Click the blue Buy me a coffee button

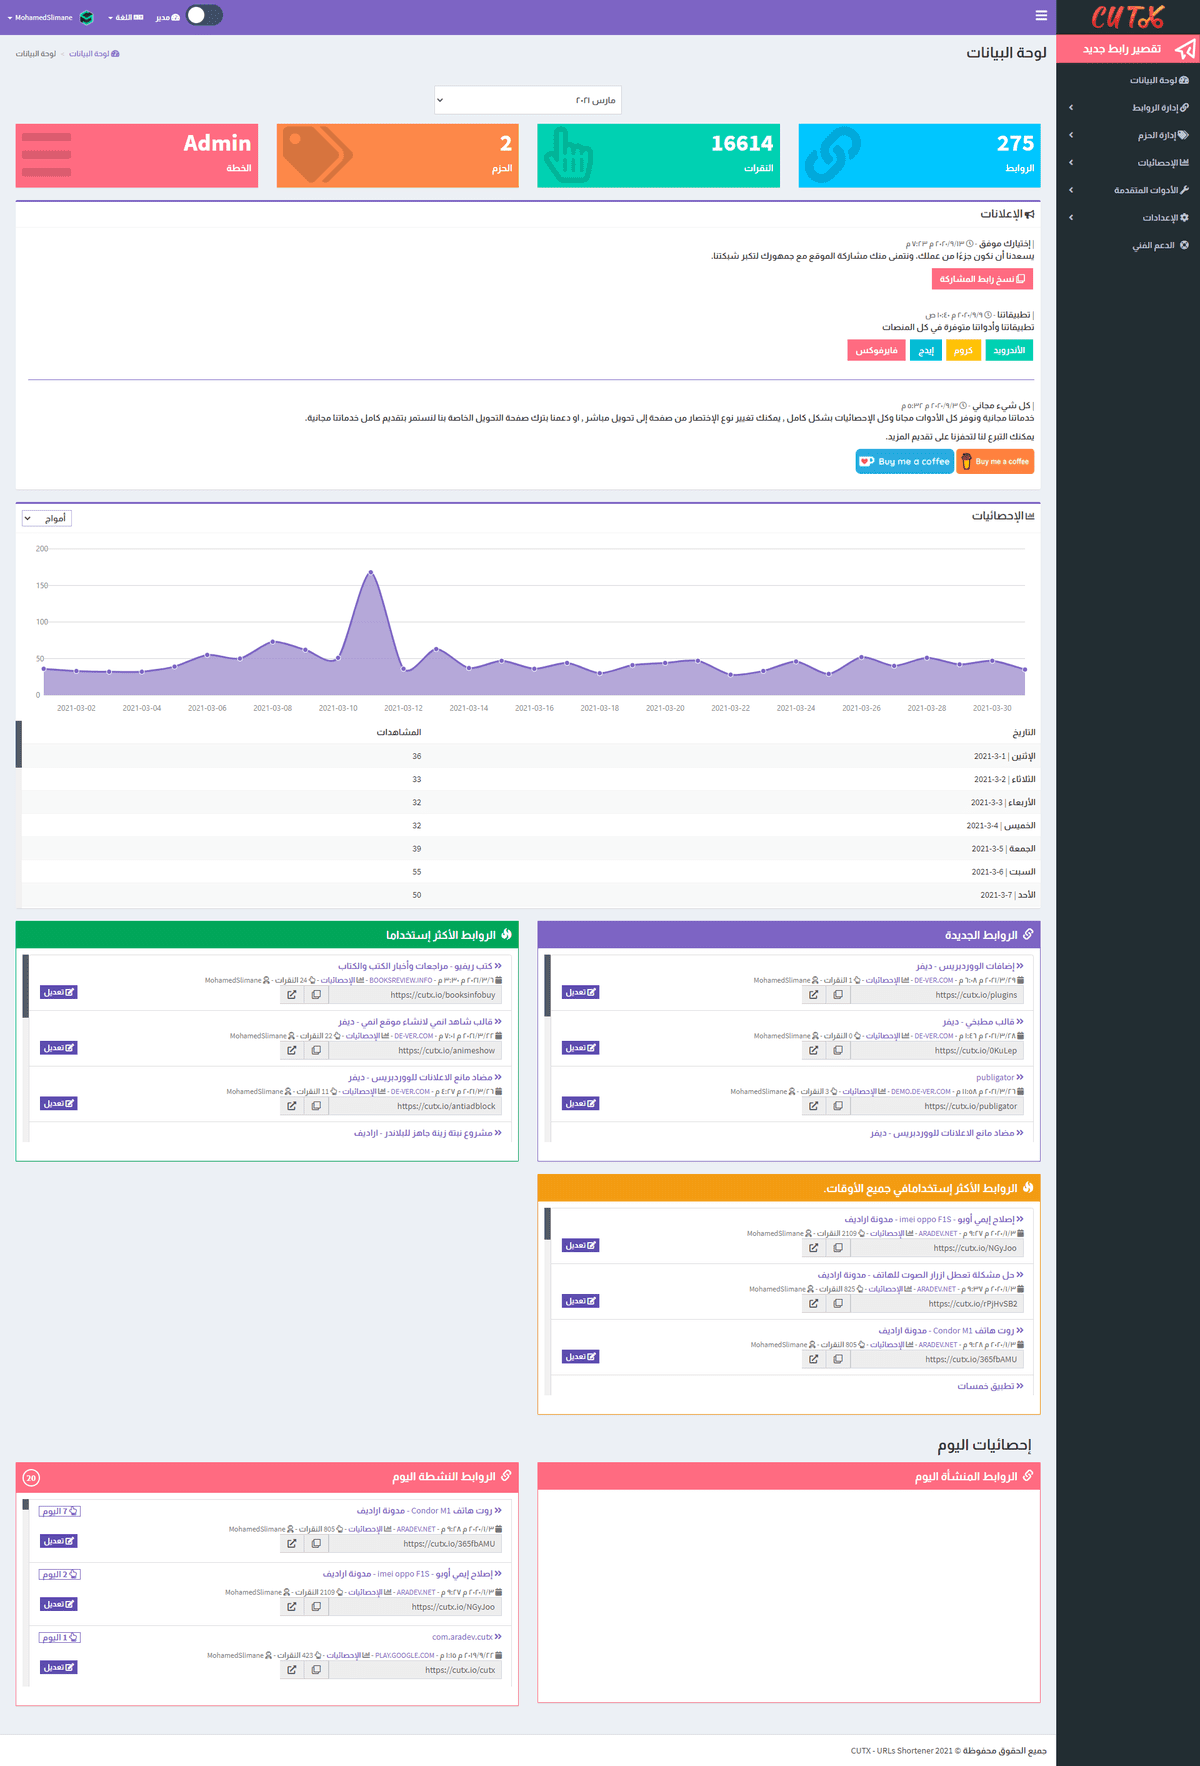[x=904, y=461]
